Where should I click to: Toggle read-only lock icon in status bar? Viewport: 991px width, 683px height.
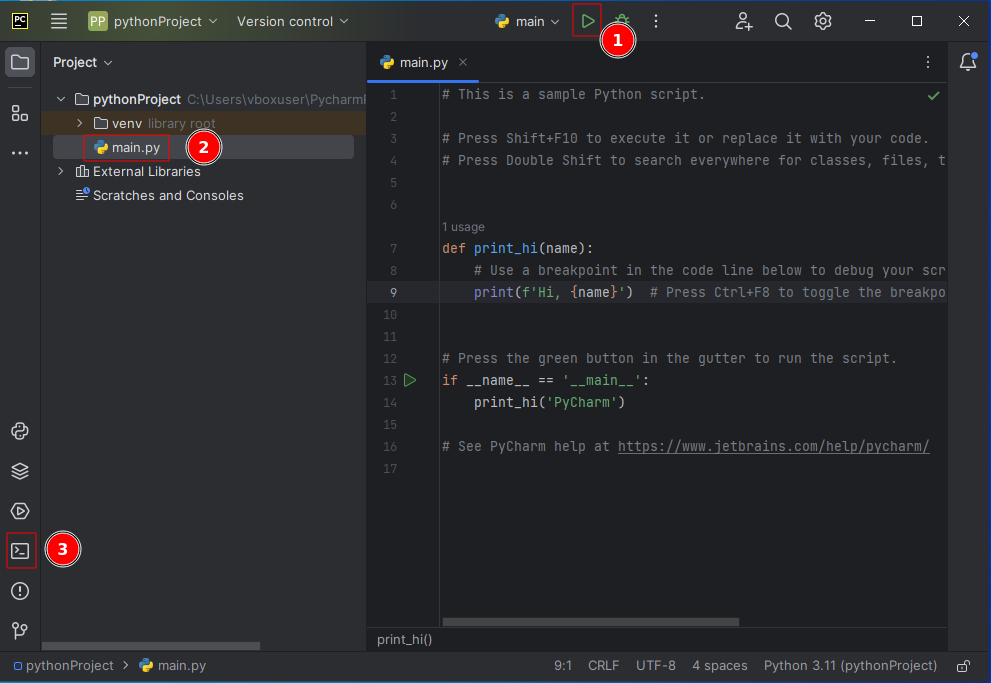pos(963,666)
